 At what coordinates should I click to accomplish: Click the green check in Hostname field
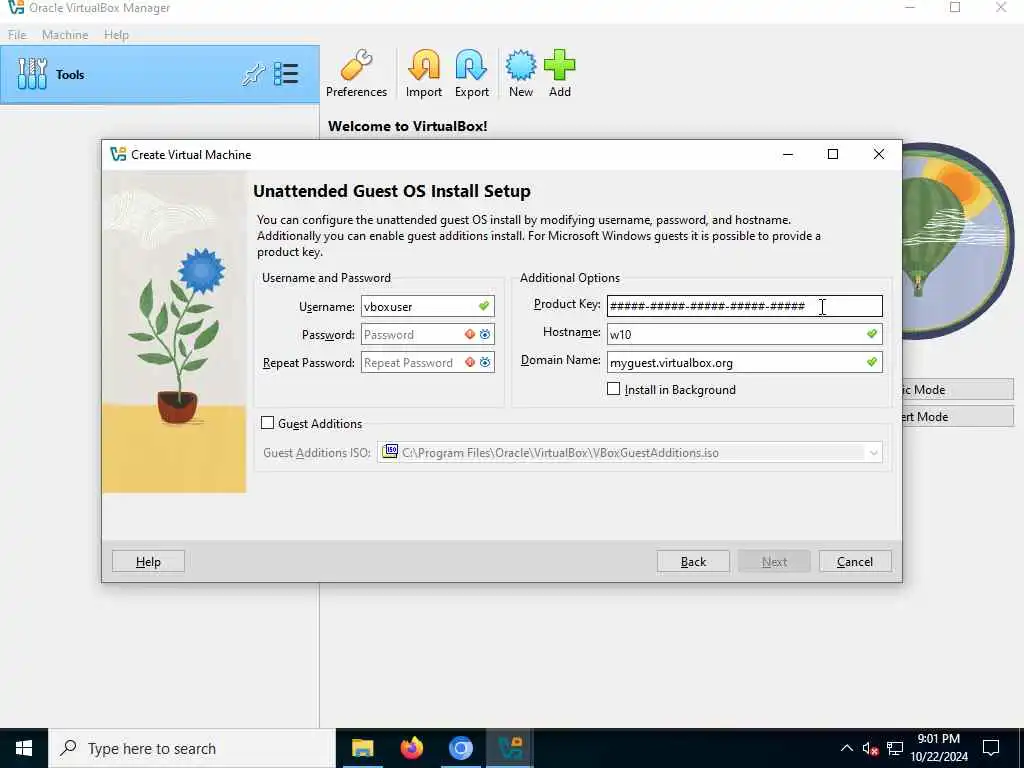pyautogui.click(x=872, y=334)
